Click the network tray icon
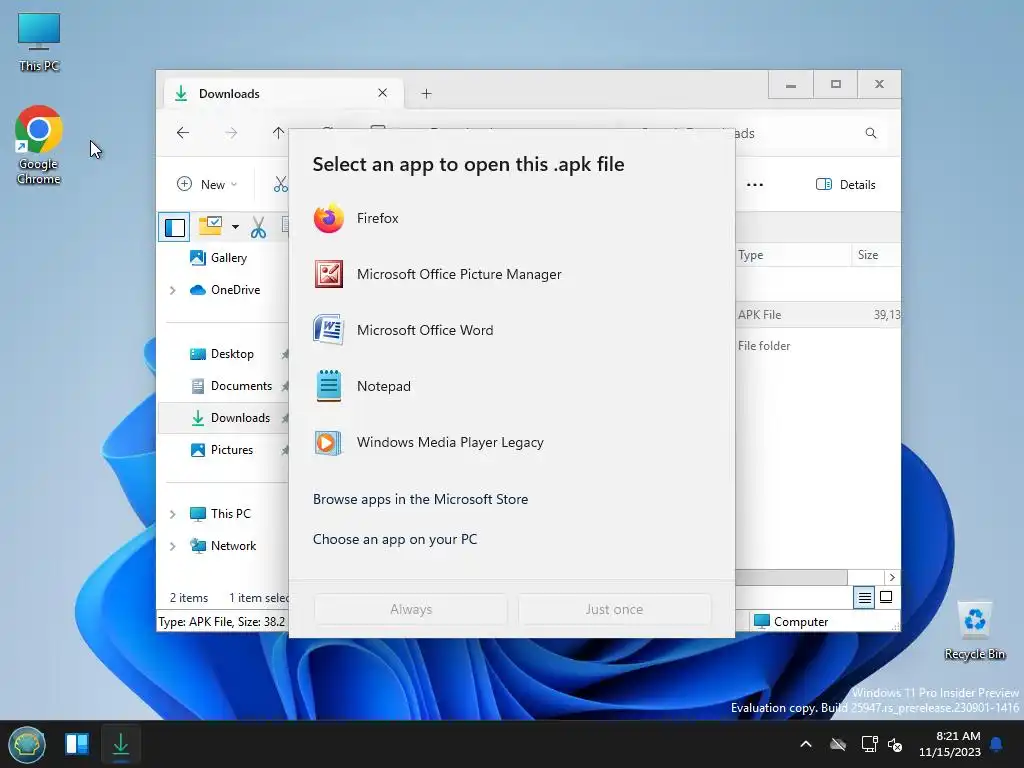This screenshot has height=768, width=1024. (869, 744)
